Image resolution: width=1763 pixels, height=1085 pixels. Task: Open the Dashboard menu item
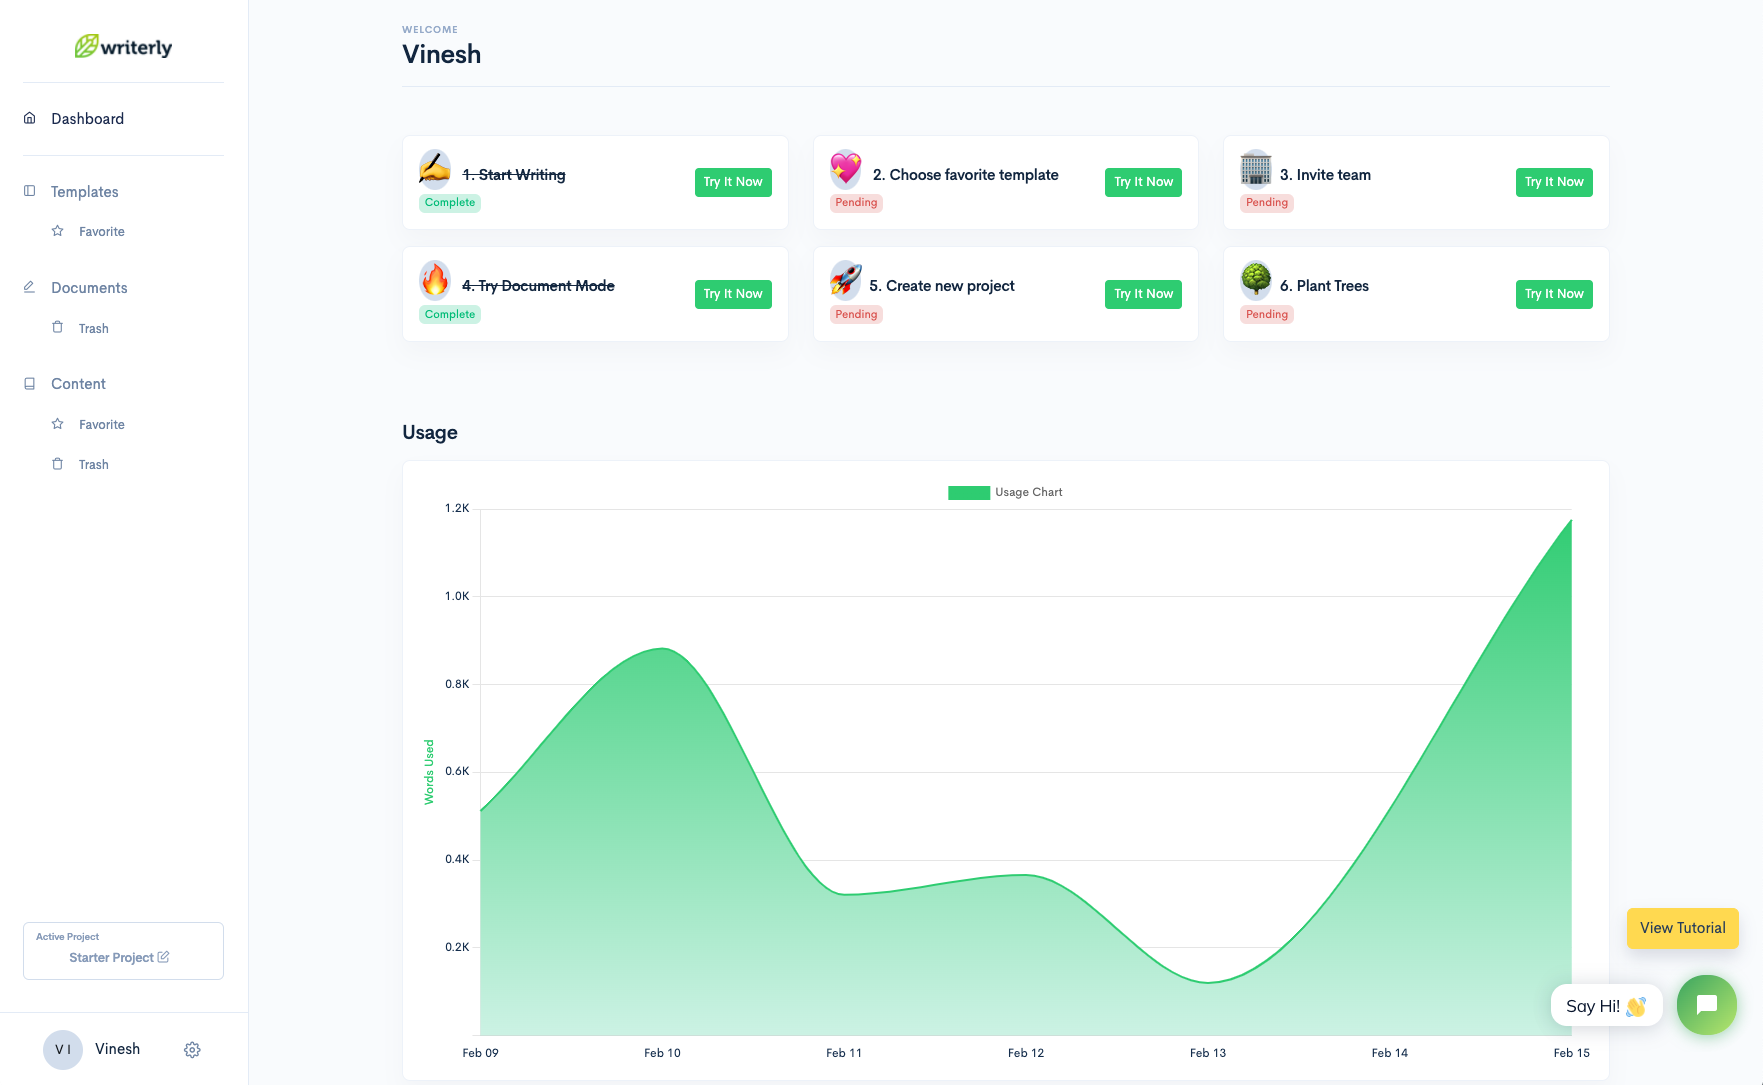(x=87, y=119)
